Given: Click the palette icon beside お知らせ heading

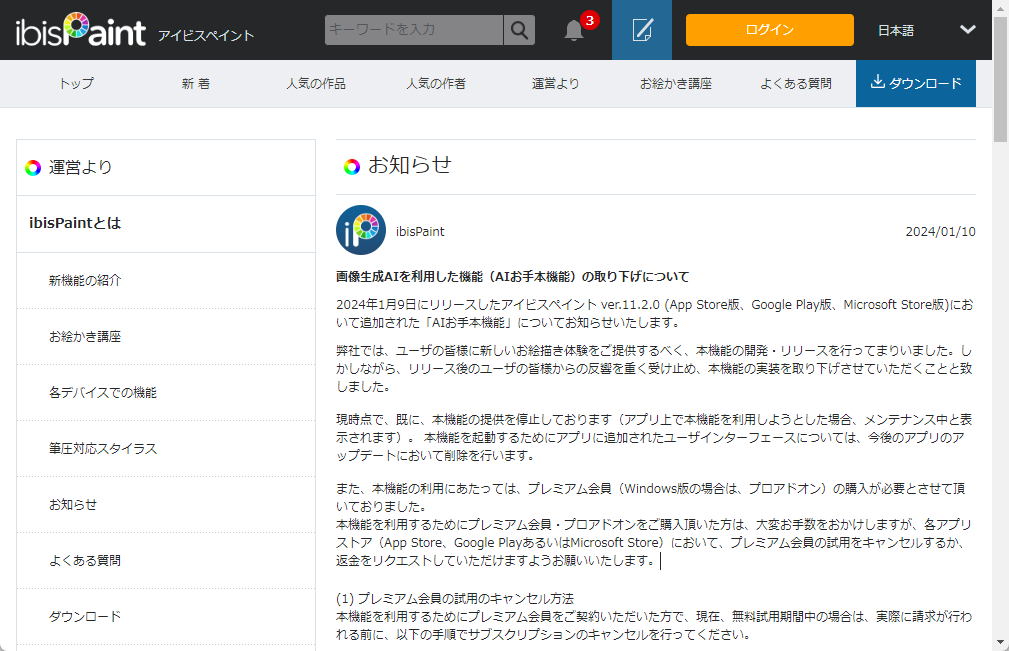Looking at the screenshot, I should 351,166.
